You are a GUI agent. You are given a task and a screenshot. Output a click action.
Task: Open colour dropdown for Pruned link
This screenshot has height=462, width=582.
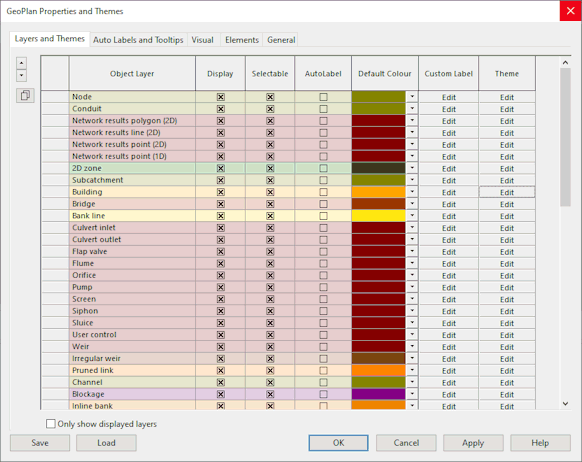pos(412,370)
